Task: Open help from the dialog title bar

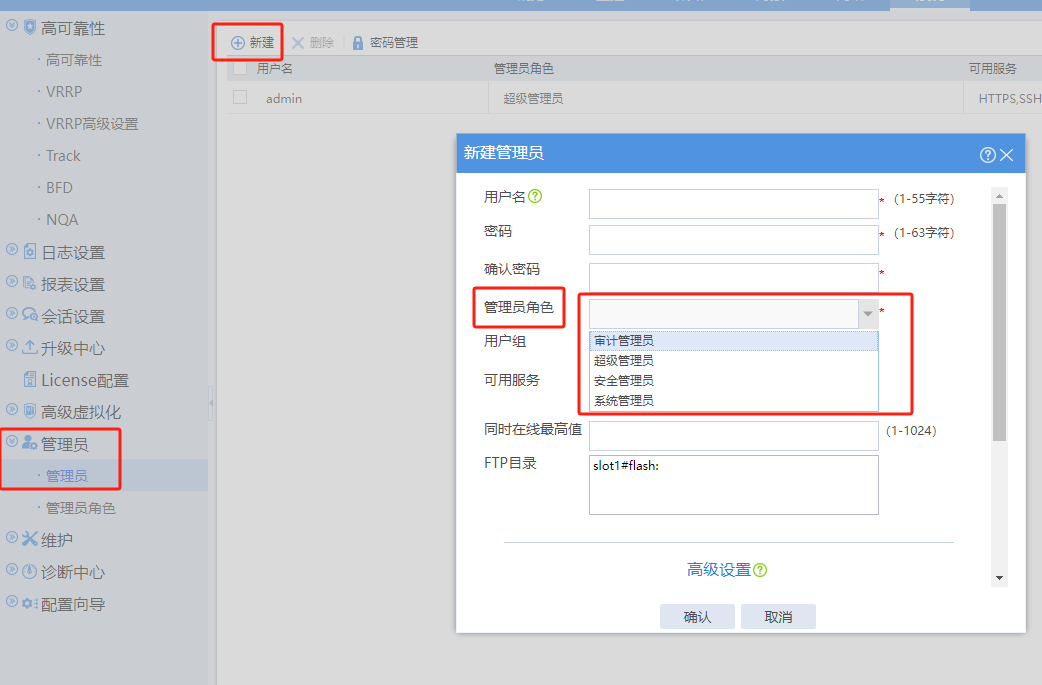Action: (x=988, y=155)
